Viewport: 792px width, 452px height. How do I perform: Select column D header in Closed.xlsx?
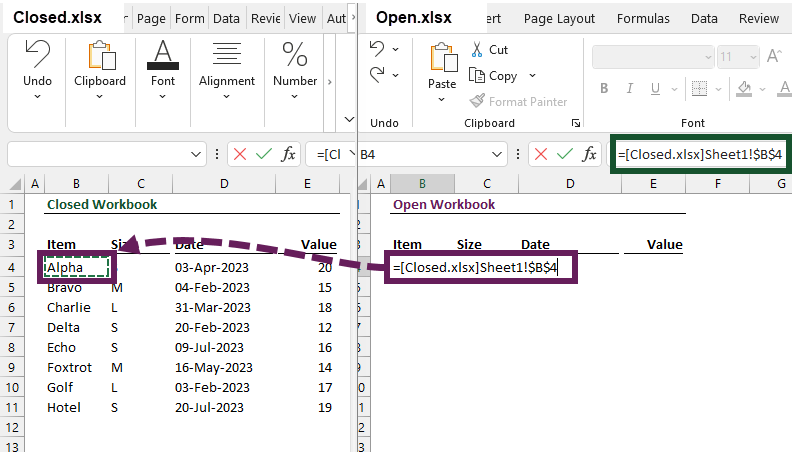tap(224, 184)
